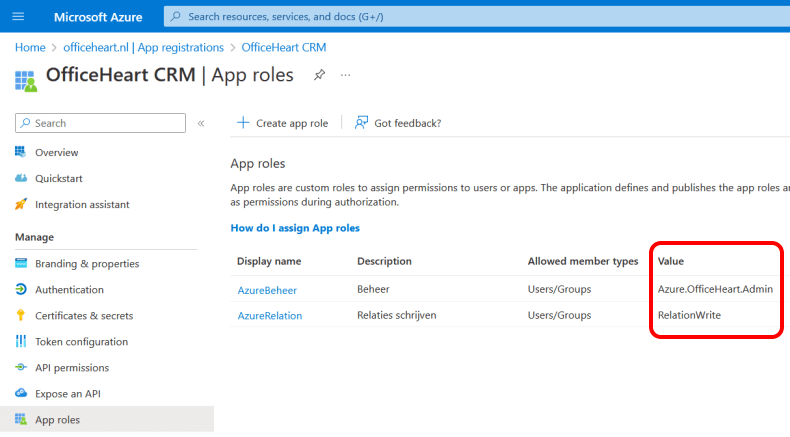The width and height of the screenshot is (790, 437).
Task: Go to Home breadcrumb
Action: tap(30, 47)
